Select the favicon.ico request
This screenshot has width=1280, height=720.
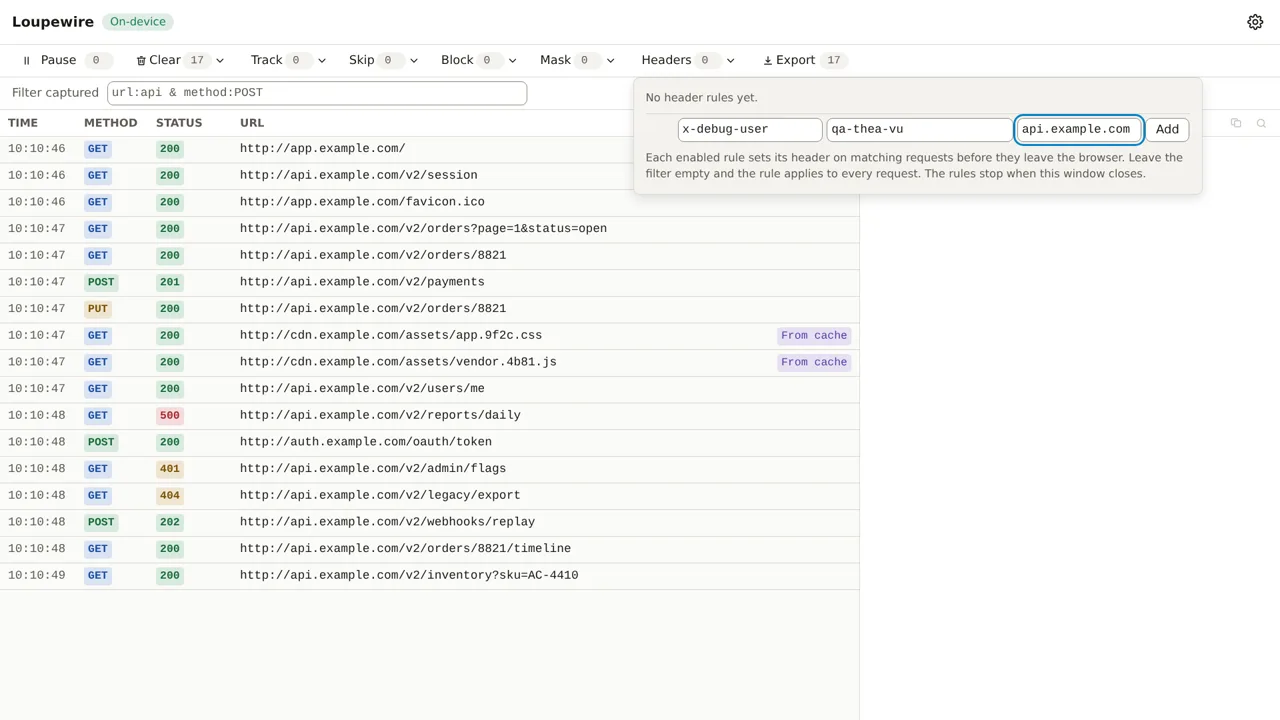coord(429,202)
